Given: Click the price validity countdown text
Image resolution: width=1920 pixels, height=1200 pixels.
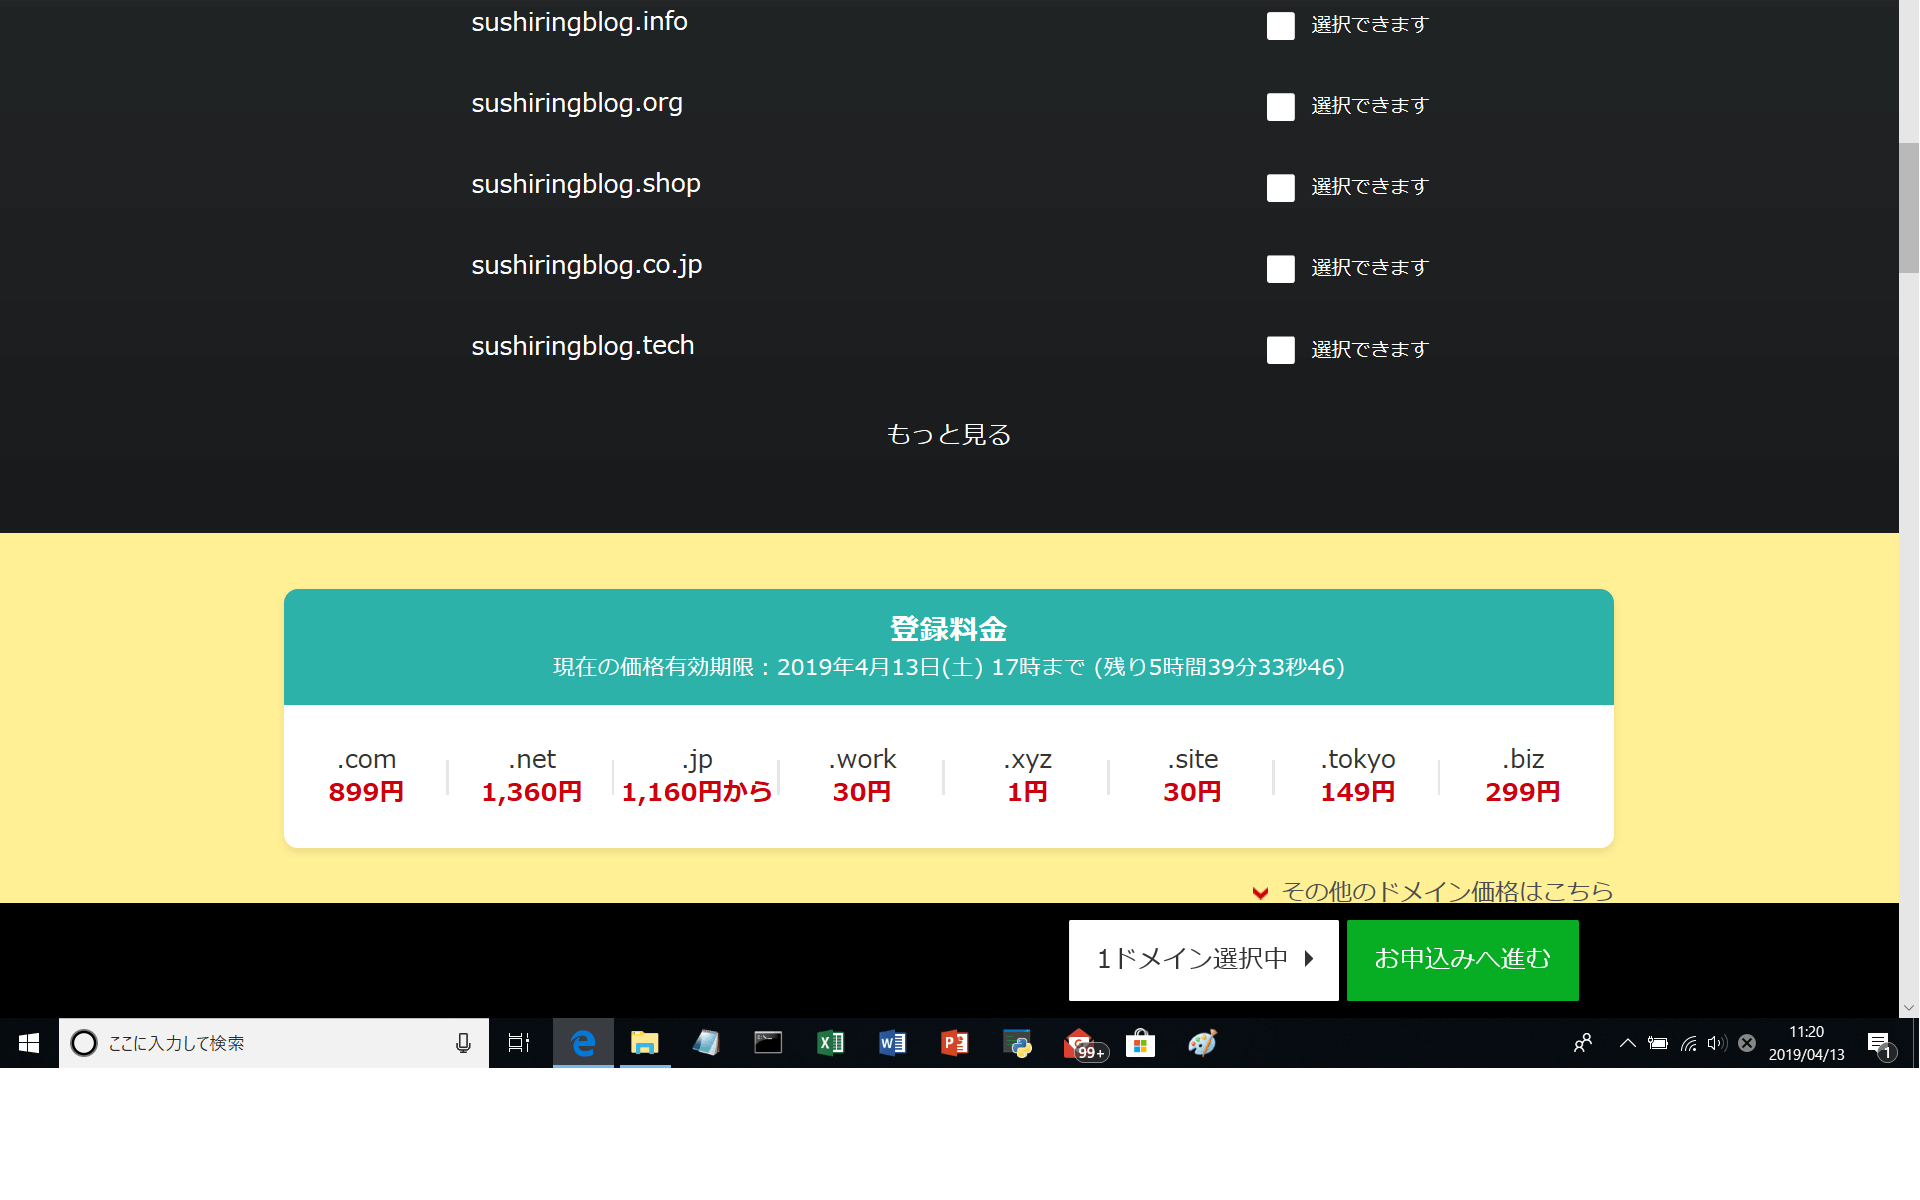Looking at the screenshot, I should pos(949,667).
